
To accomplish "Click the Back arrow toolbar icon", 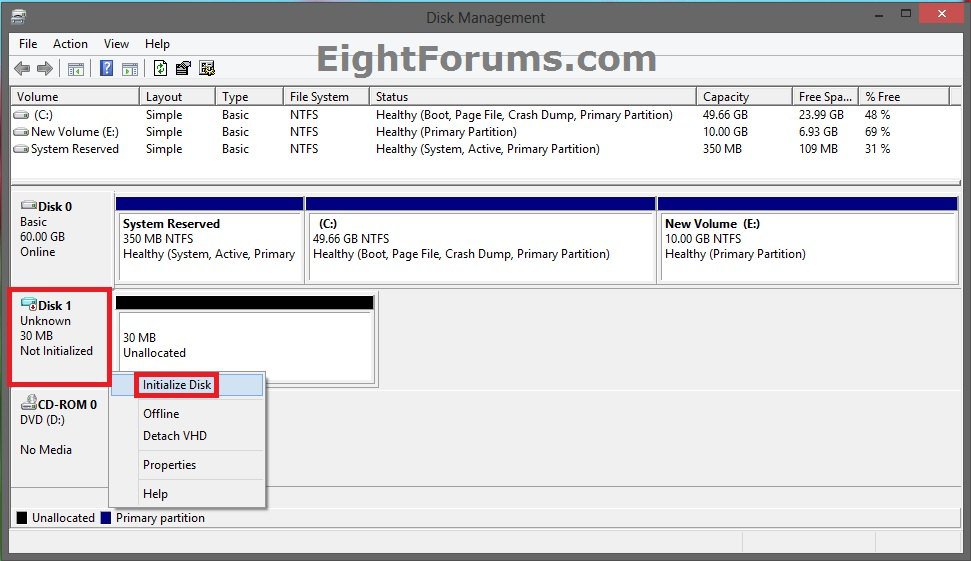I will click(22, 68).
